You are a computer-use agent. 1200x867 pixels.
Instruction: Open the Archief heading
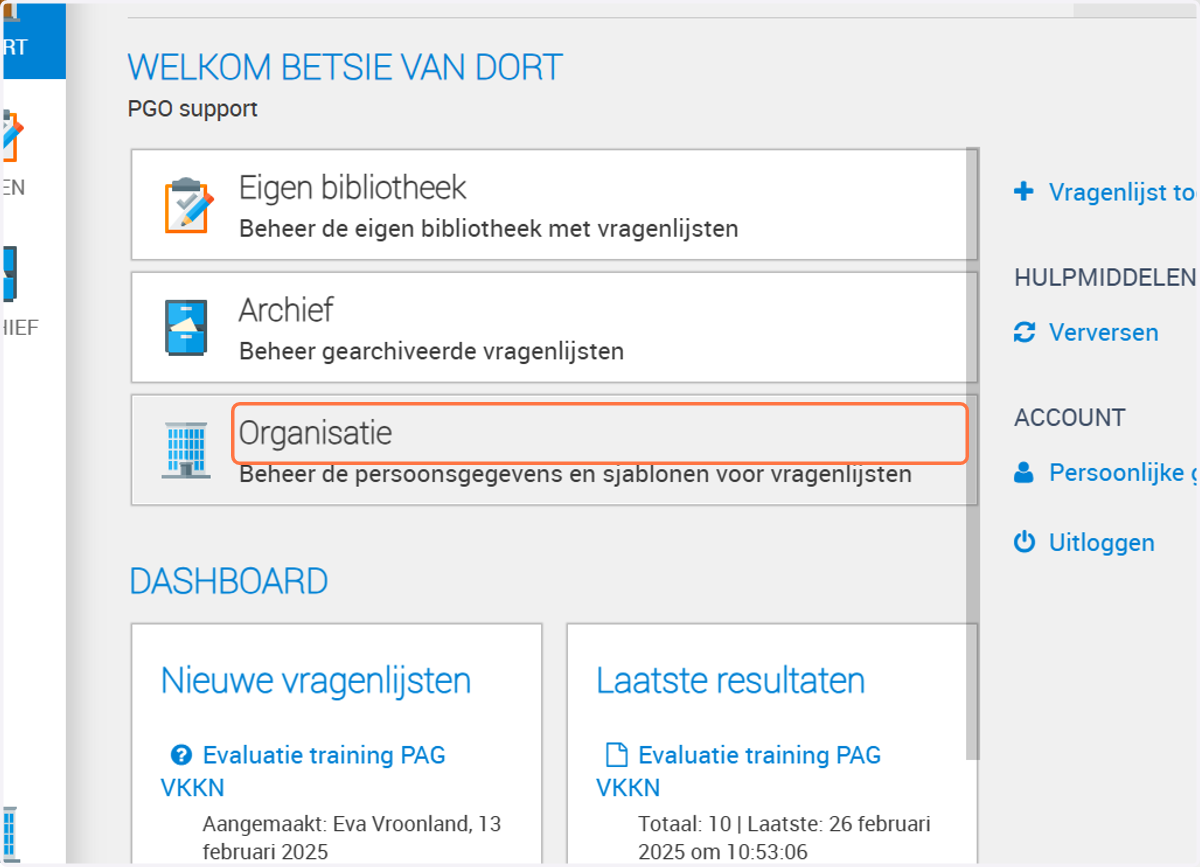286,310
